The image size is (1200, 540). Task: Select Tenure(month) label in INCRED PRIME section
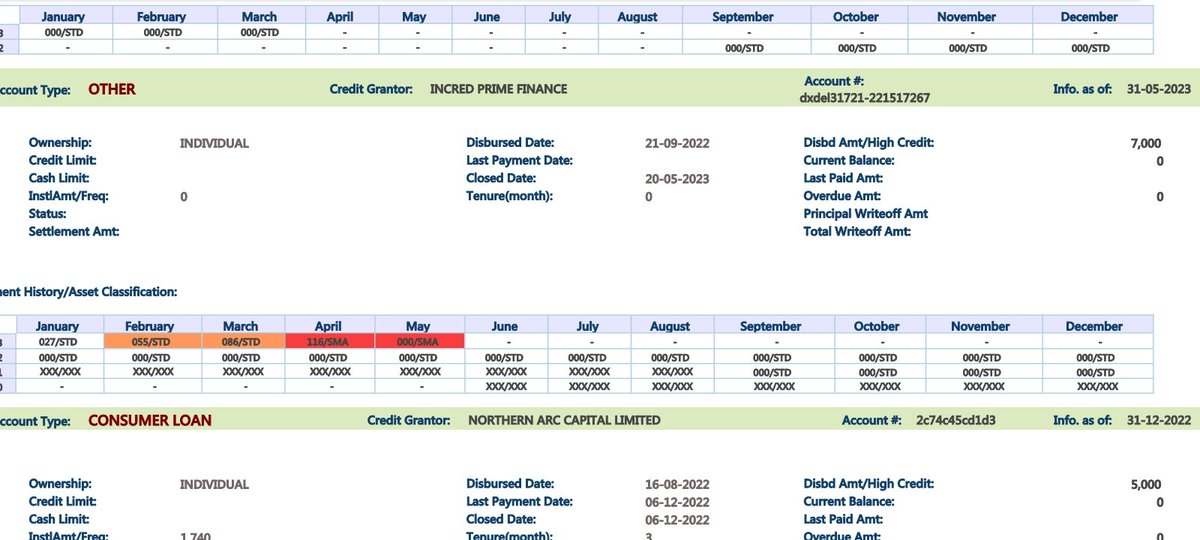click(x=509, y=196)
